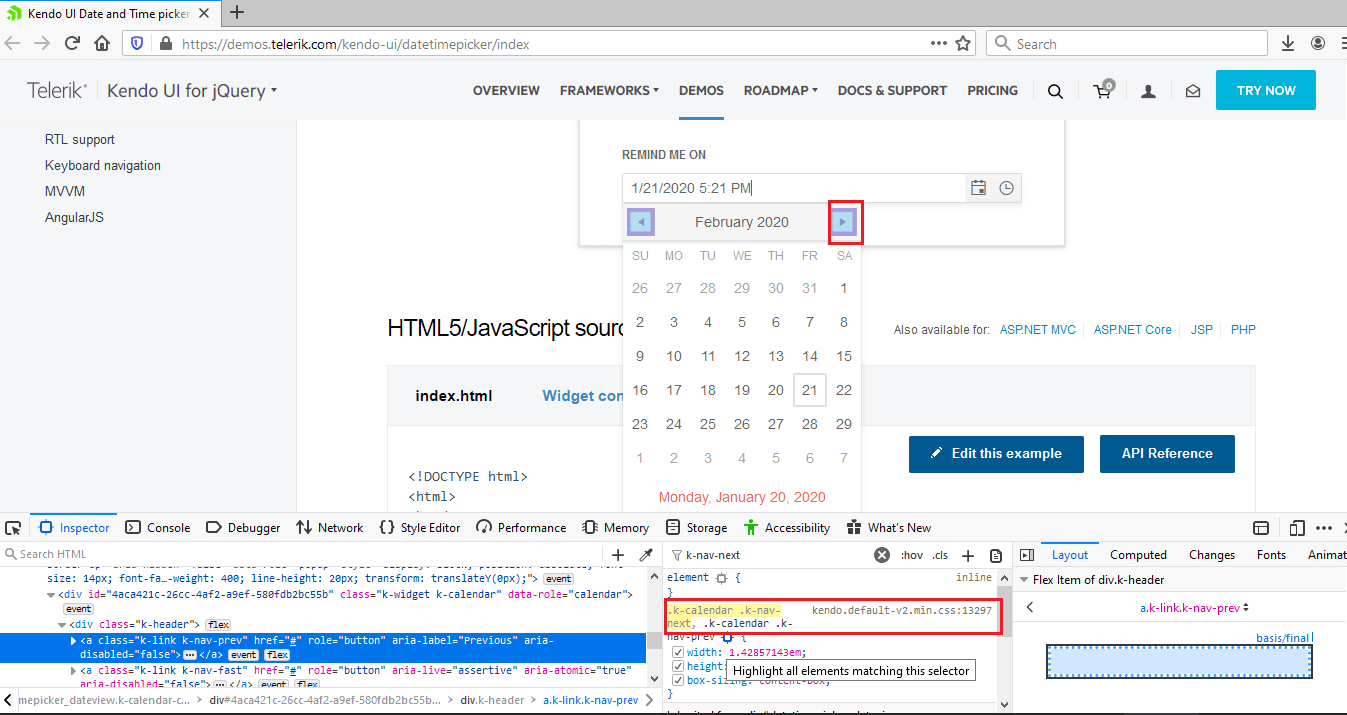This screenshot has height=715, width=1347.
Task: Click the TRY NOW button
Action: pos(1265,90)
